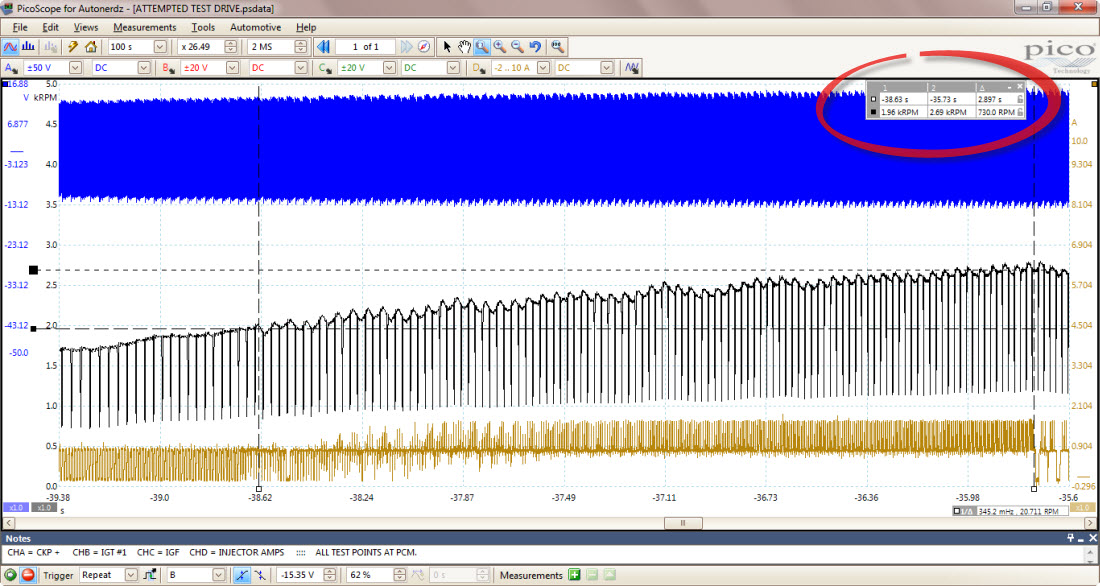Open the Edit menu

[x=51, y=27]
